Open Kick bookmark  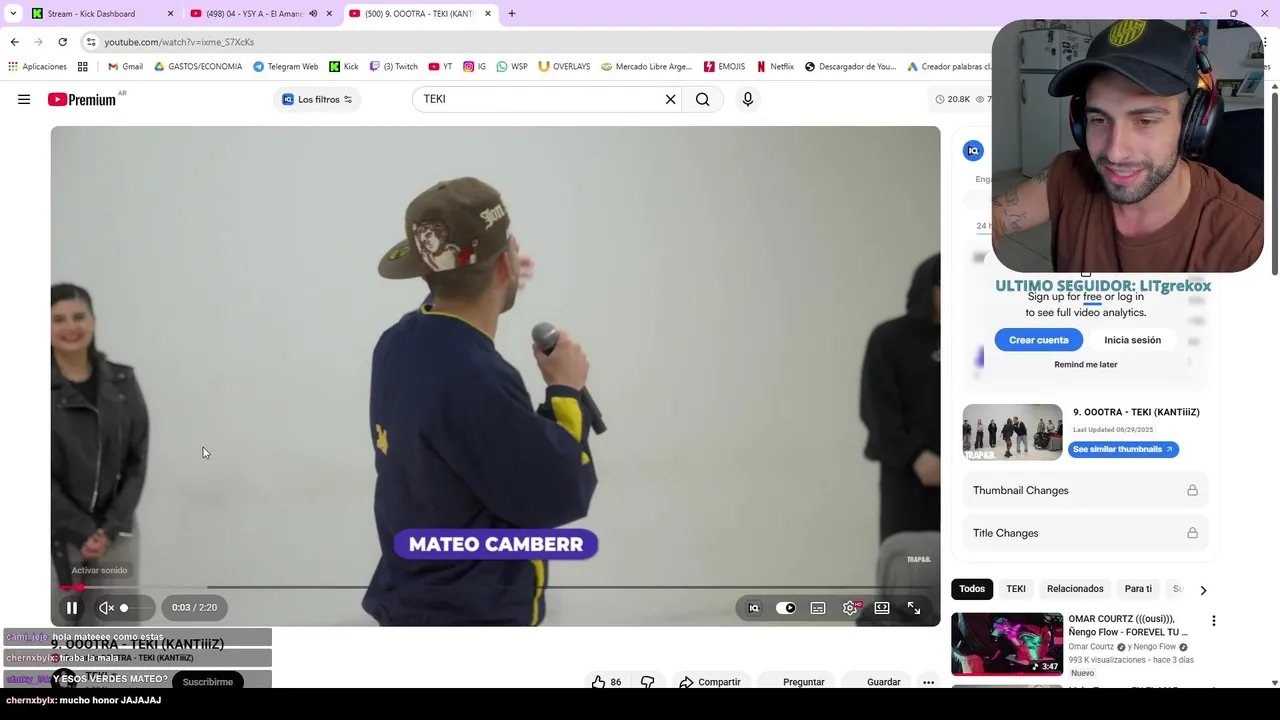pyautogui.click(x=343, y=67)
